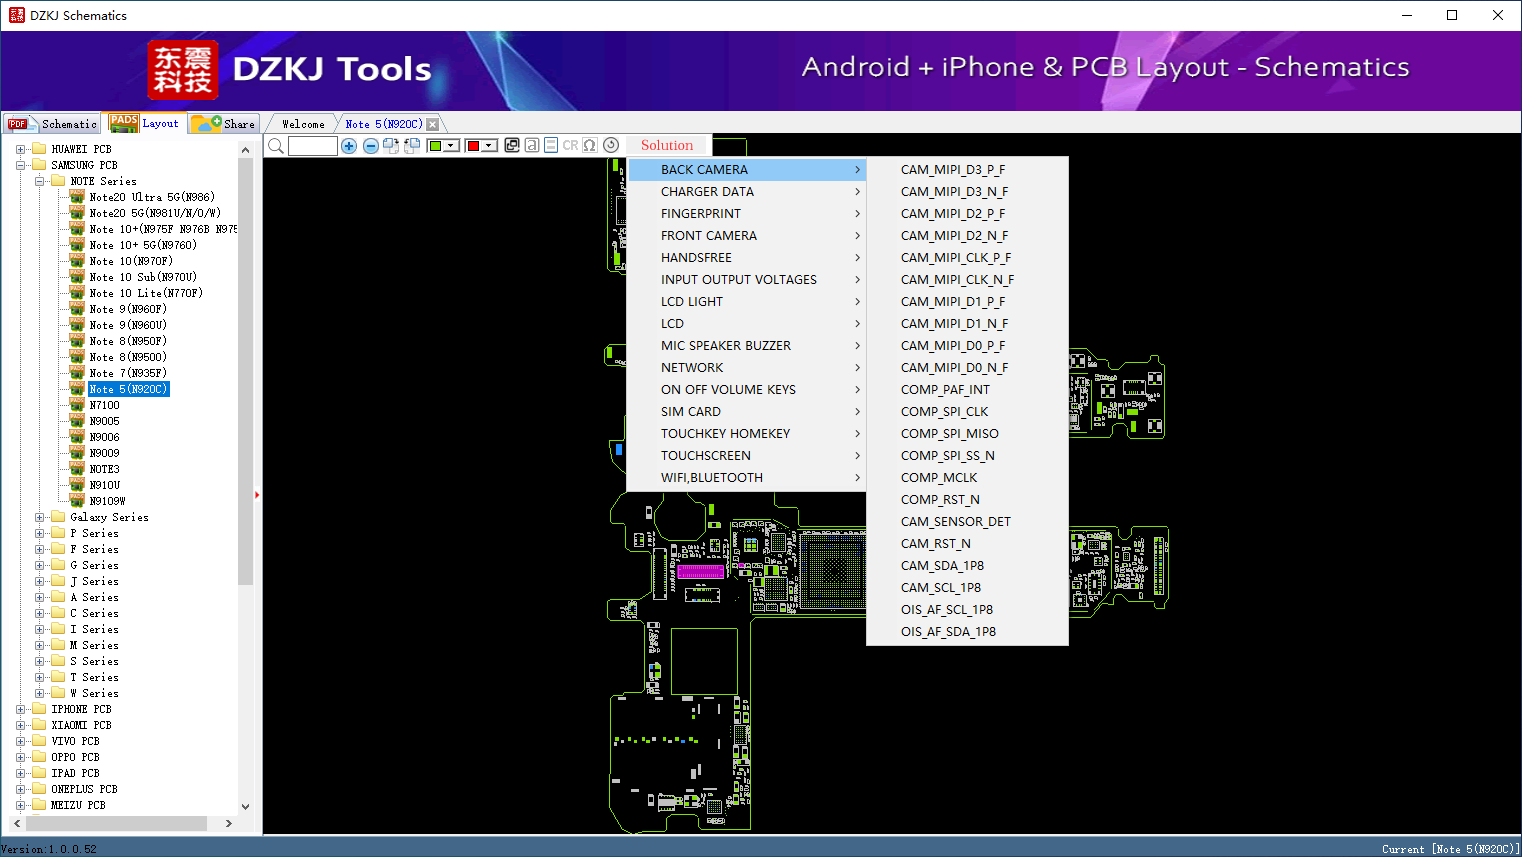Click the PADS icon beside Note20 Ultra 5G(N986)

tap(77, 197)
